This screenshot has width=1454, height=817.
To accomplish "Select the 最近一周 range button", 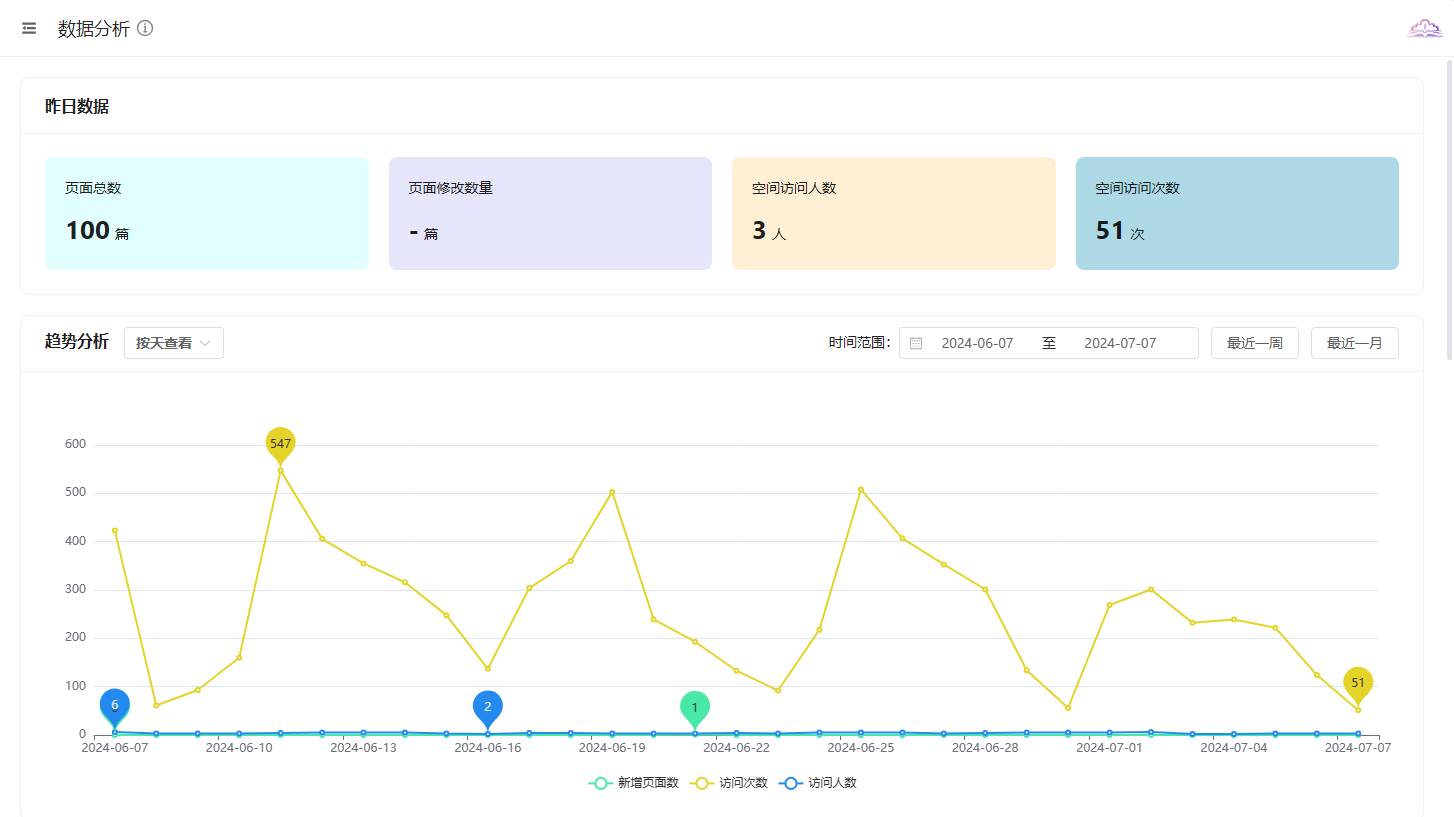I will coord(1255,343).
